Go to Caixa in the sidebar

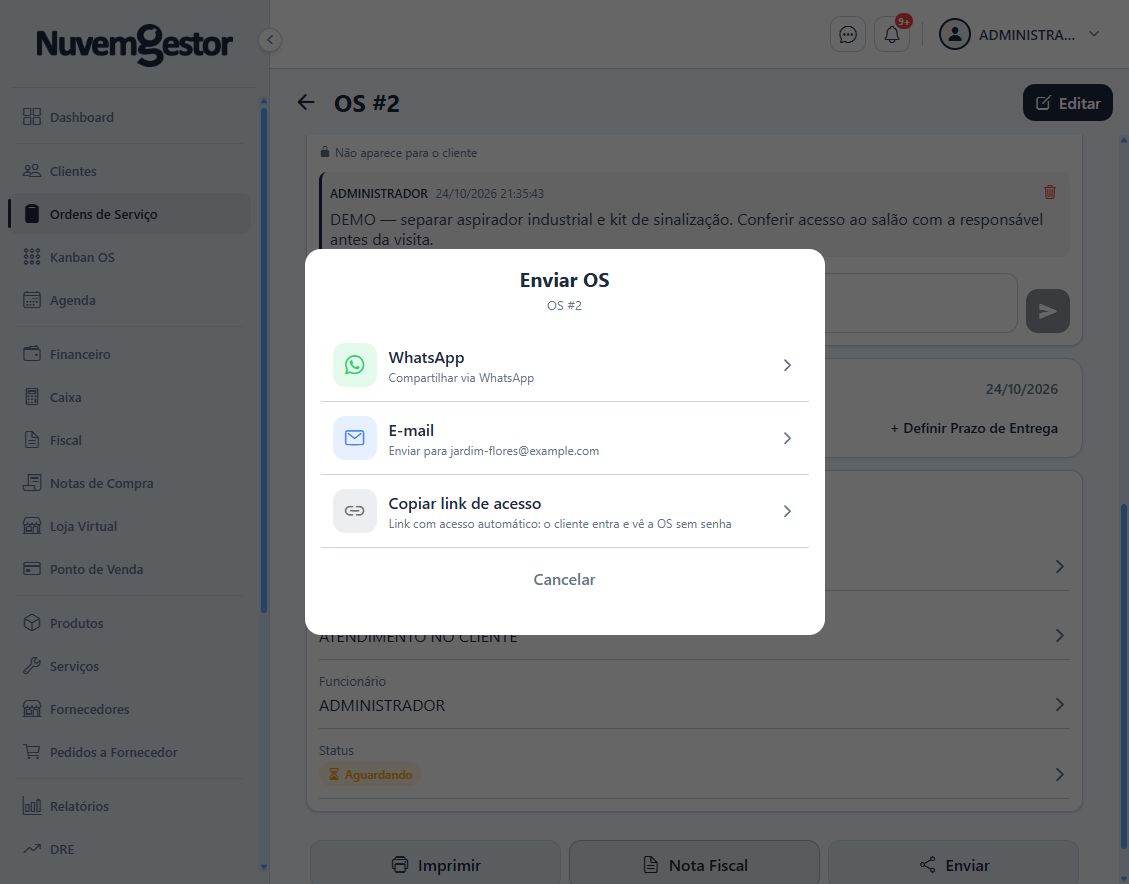coord(130,397)
